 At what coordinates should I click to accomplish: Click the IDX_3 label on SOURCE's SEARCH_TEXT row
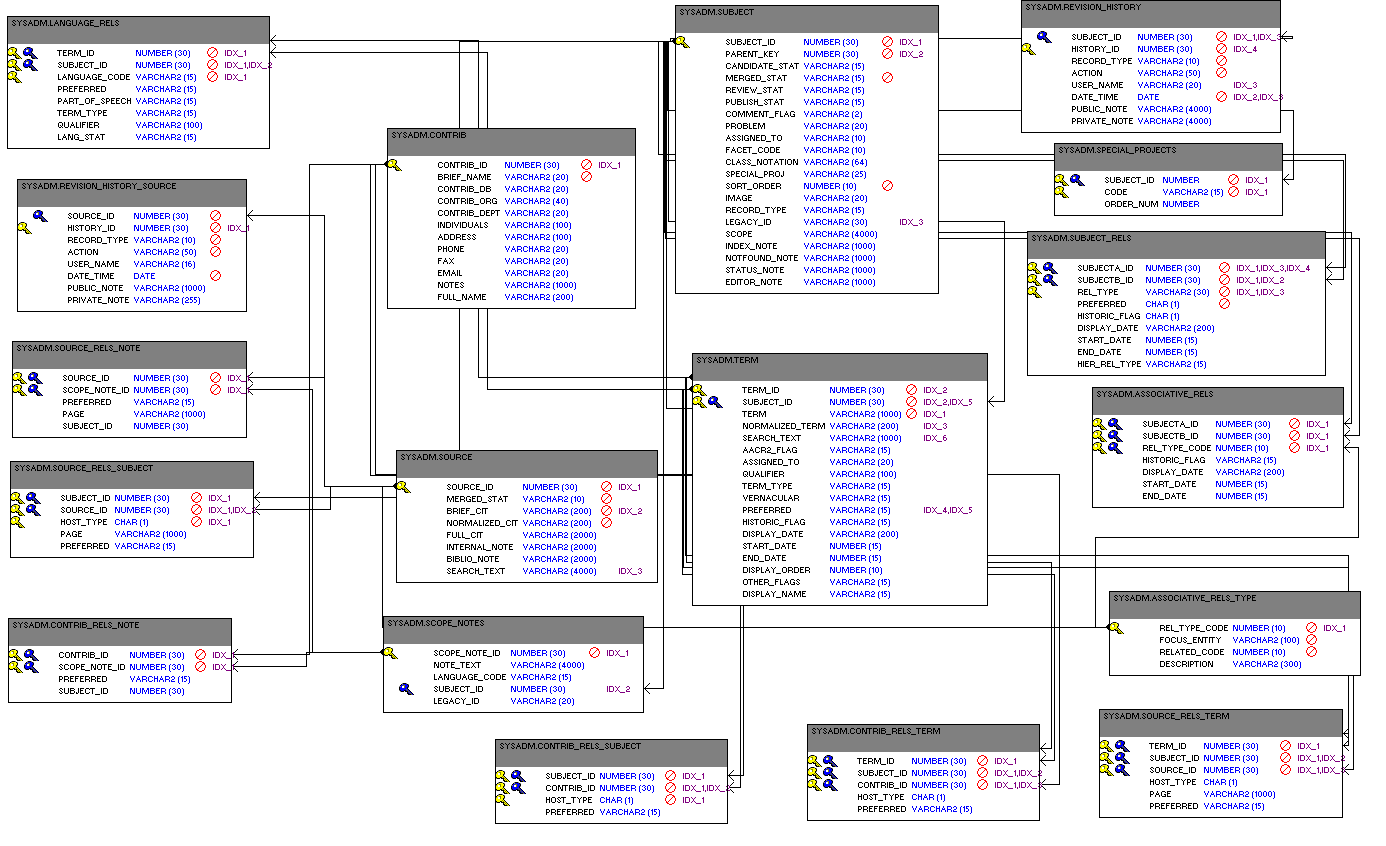pyautogui.click(x=630, y=571)
